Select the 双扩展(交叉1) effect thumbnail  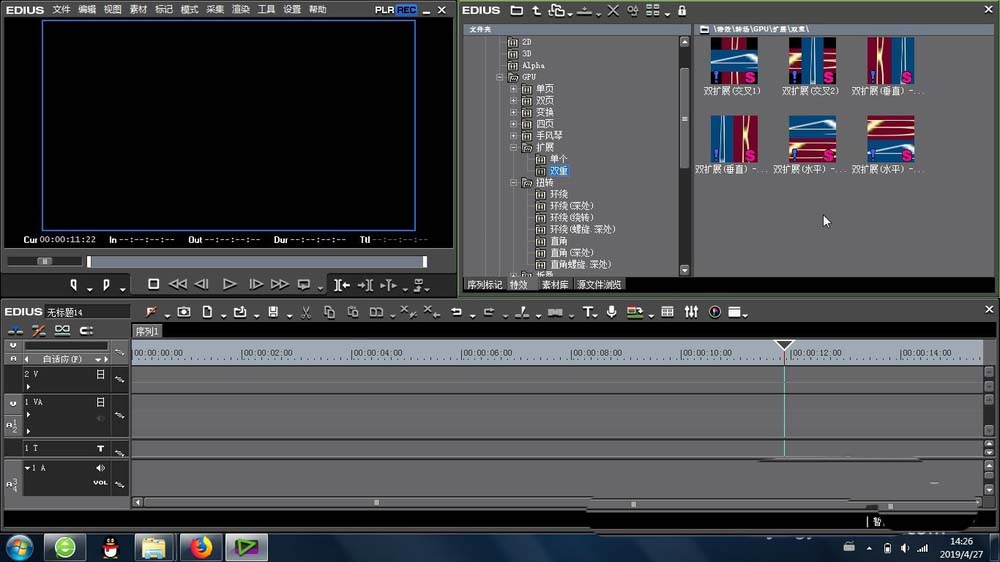(x=733, y=62)
